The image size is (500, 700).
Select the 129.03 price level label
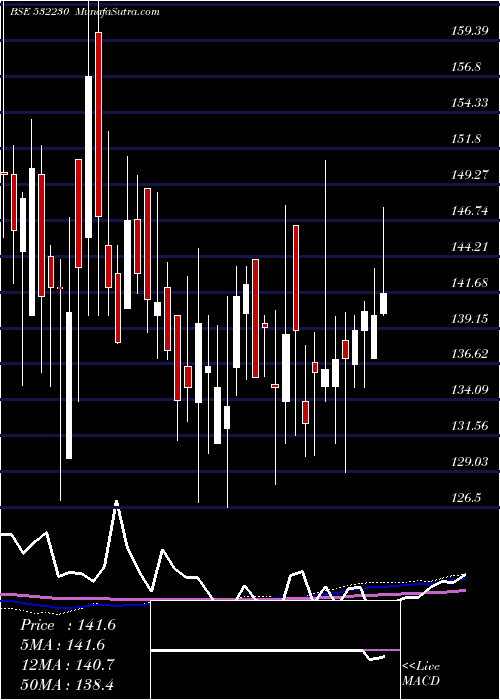[x=469, y=461]
